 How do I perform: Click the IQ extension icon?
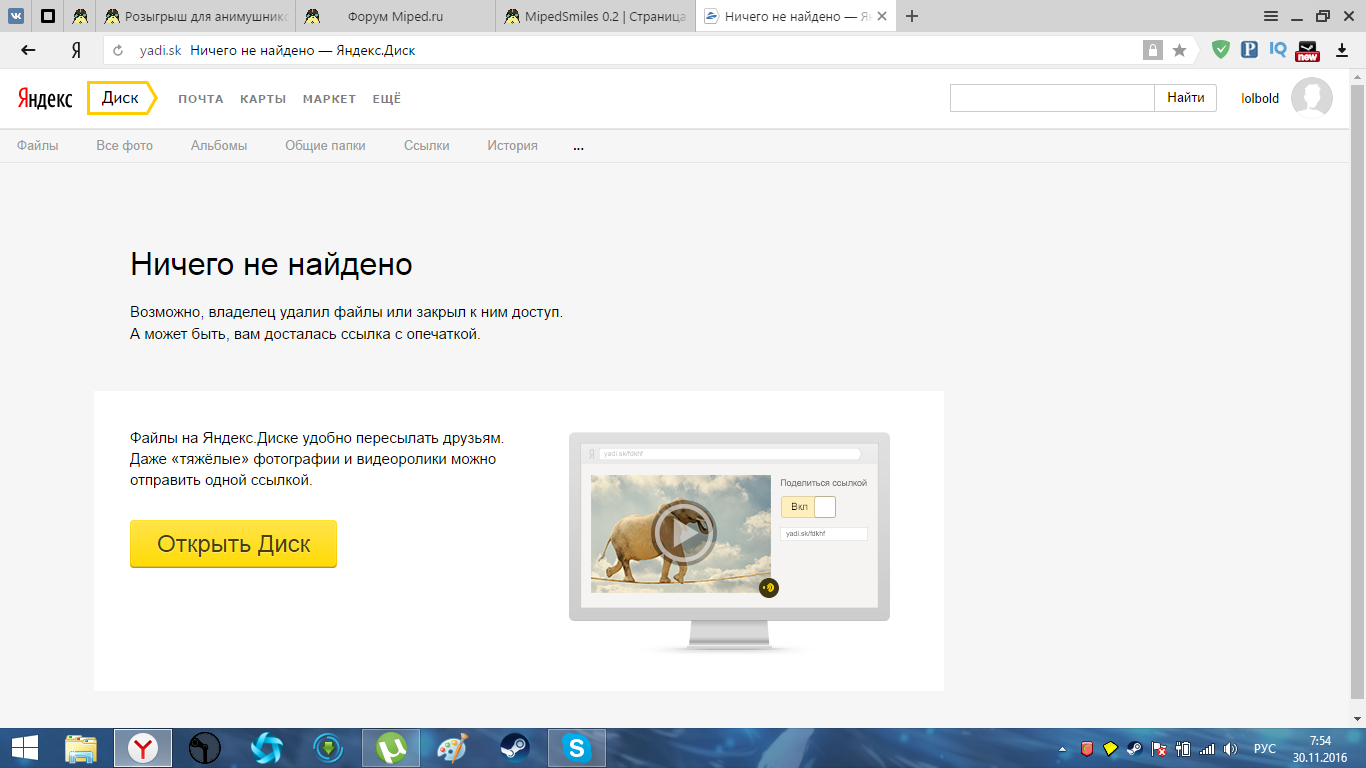(x=1278, y=49)
